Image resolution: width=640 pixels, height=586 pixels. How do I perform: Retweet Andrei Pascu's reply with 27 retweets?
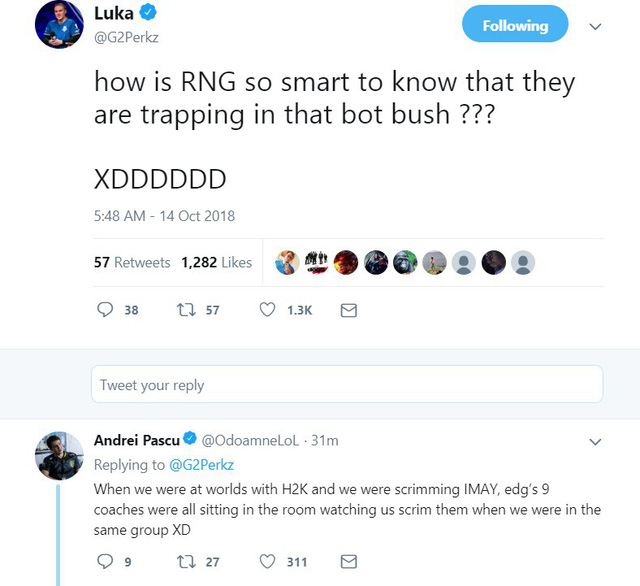coord(186,562)
